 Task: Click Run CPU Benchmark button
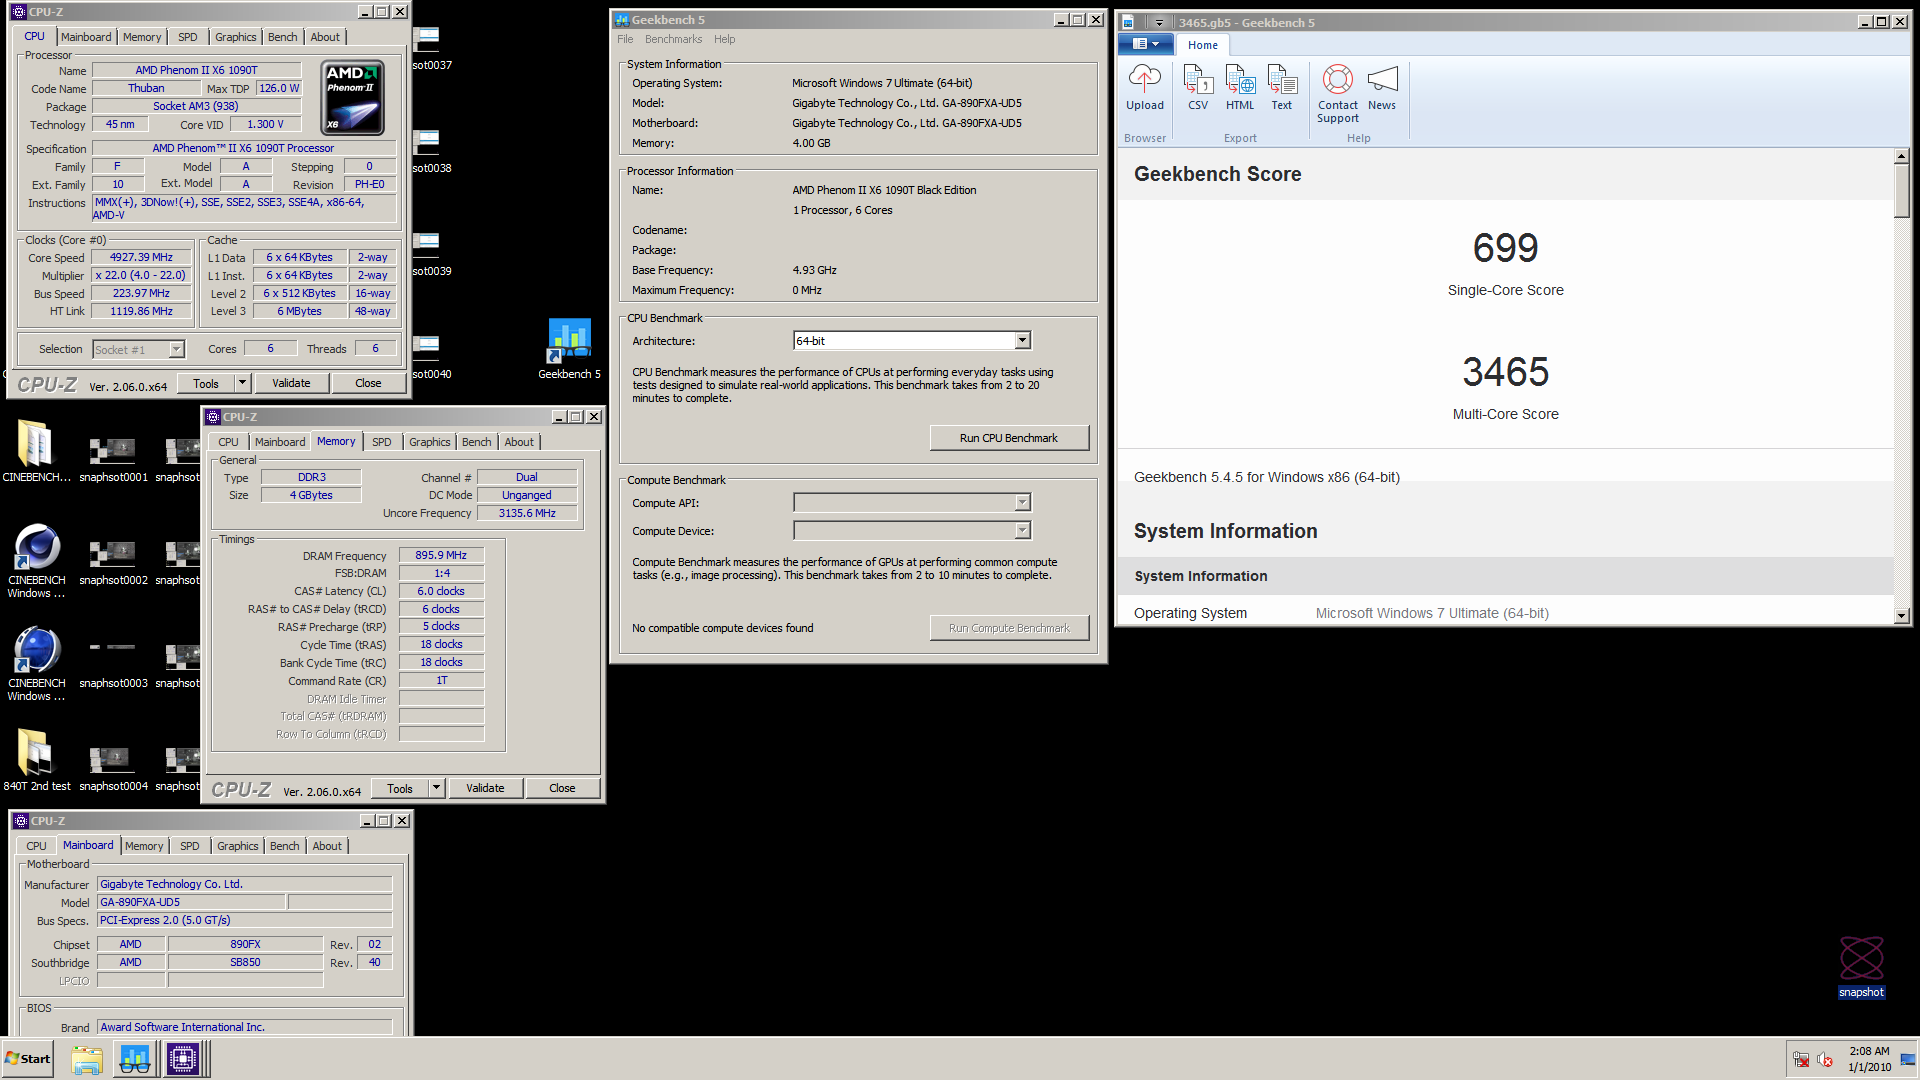(x=1009, y=438)
